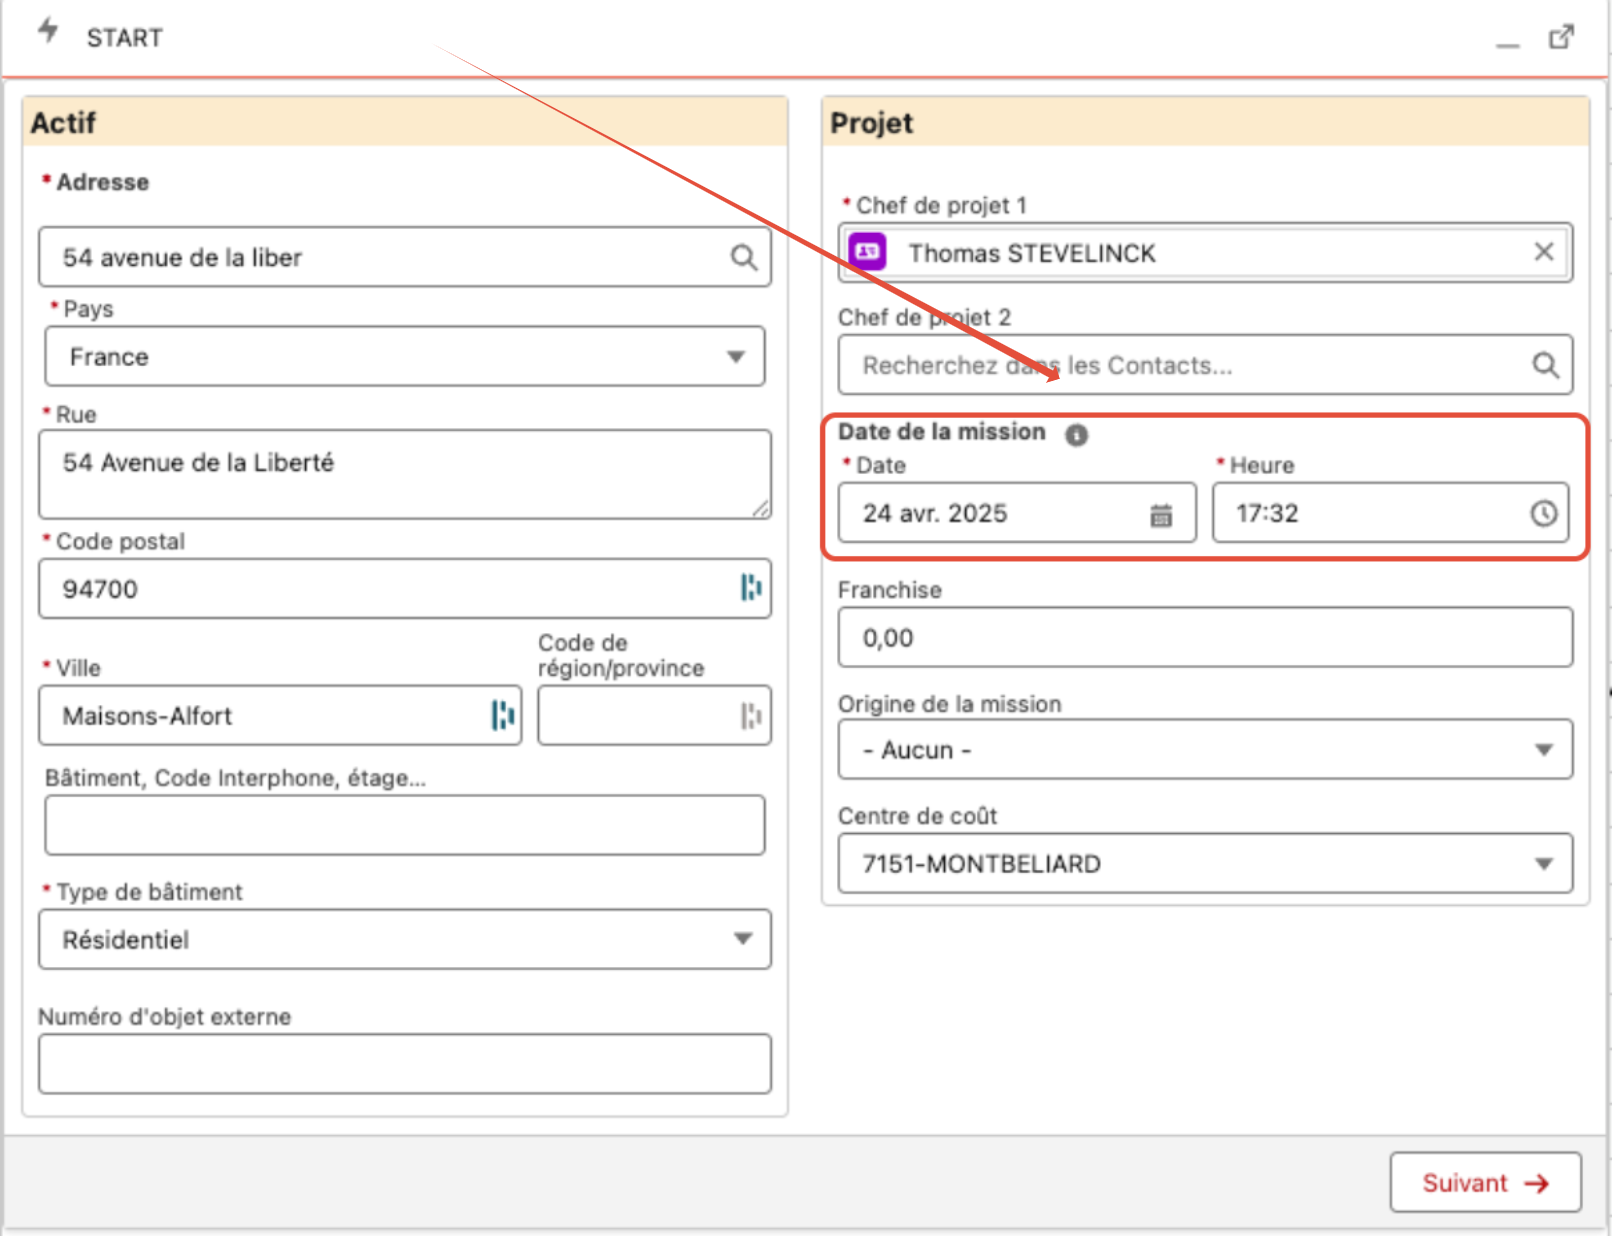Click the Adresse search input field
The height and width of the screenshot is (1236, 1612).
tap(405, 257)
